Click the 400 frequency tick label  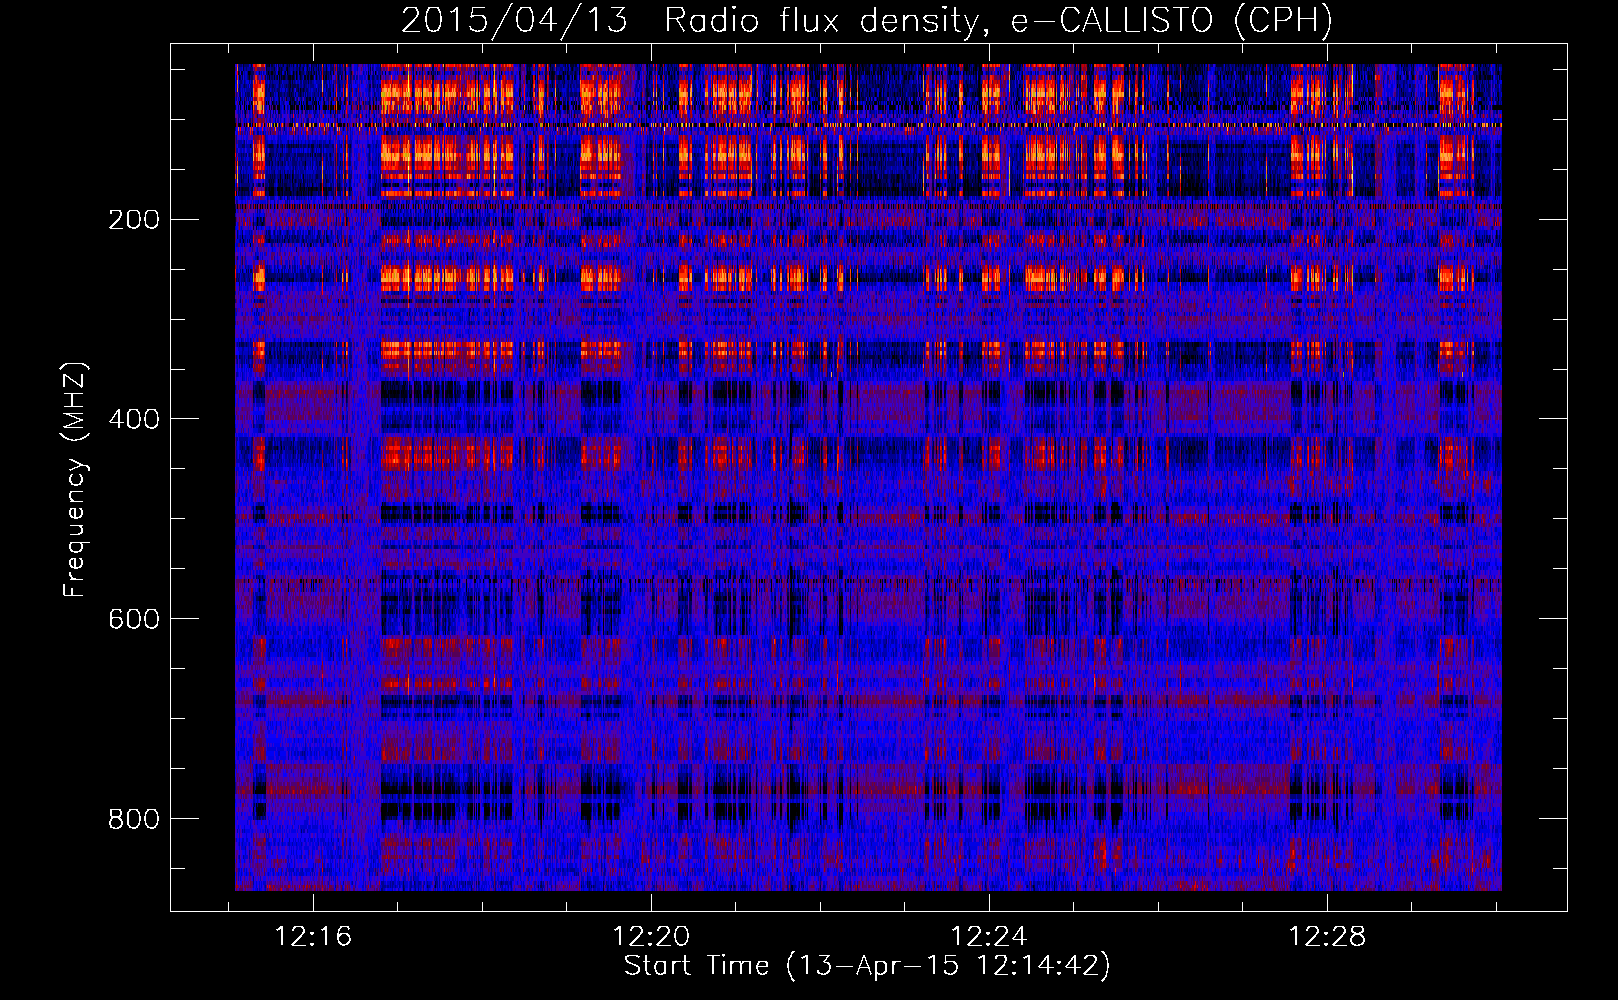pyautogui.click(x=134, y=420)
